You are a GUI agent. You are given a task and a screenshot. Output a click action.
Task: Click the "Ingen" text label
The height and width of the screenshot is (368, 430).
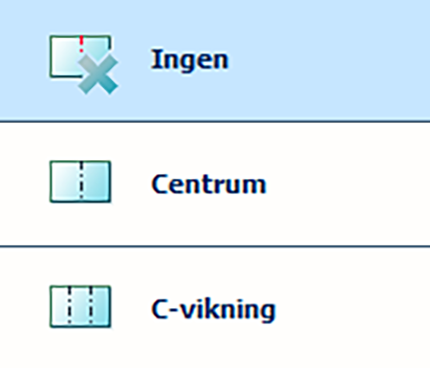(x=190, y=60)
